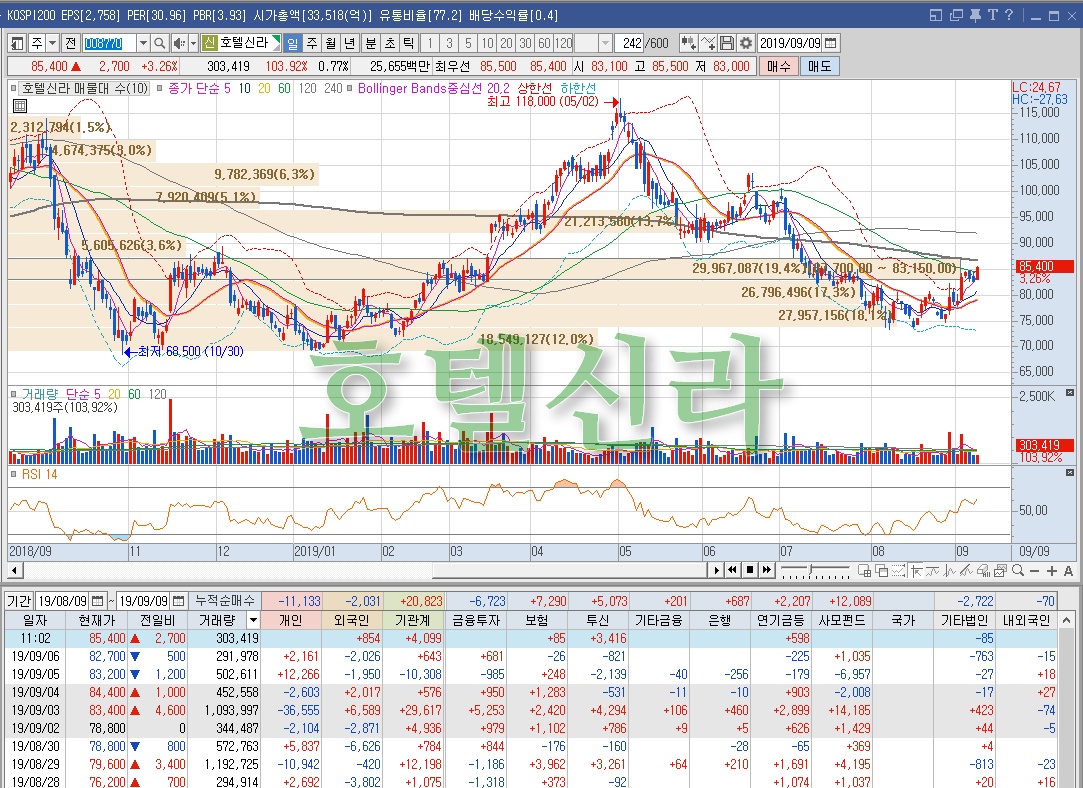Click the A auto-scale icon below chart
This screenshot has width=1083, height=788.
point(1068,571)
